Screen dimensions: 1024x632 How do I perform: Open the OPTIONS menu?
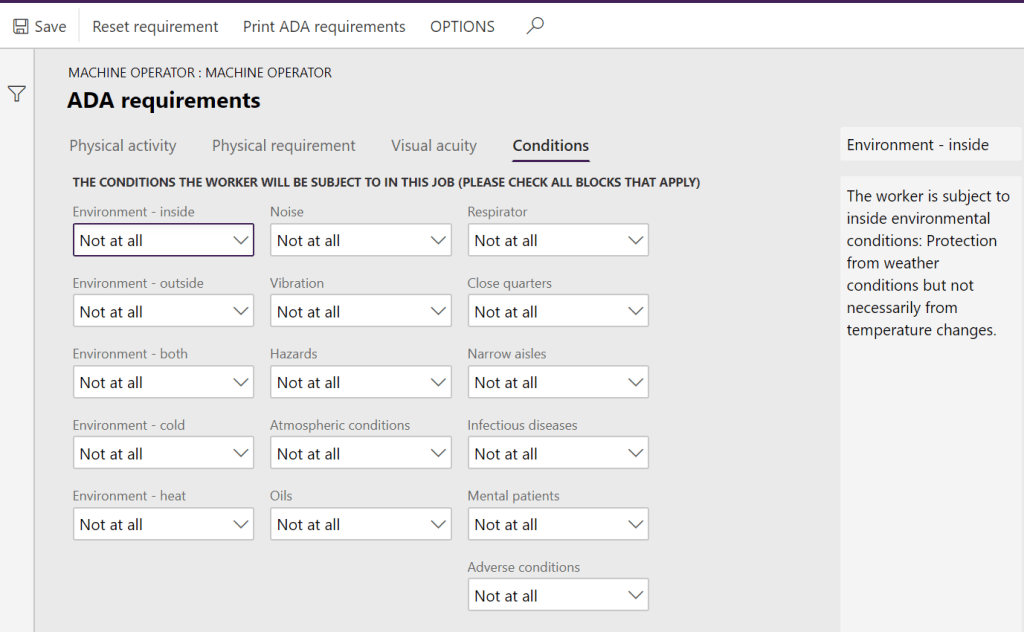[x=462, y=27]
